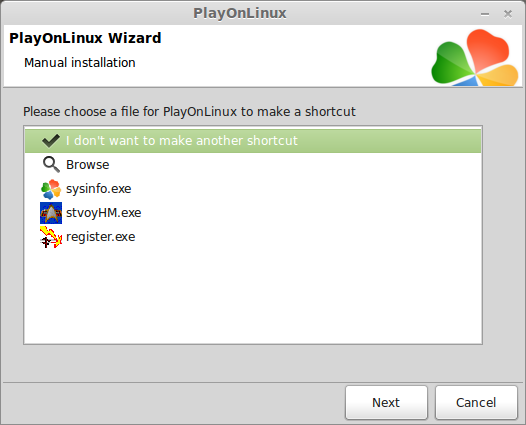The height and width of the screenshot is (425, 526).
Task: Select register.exe file name in the list
Action: coord(100,237)
